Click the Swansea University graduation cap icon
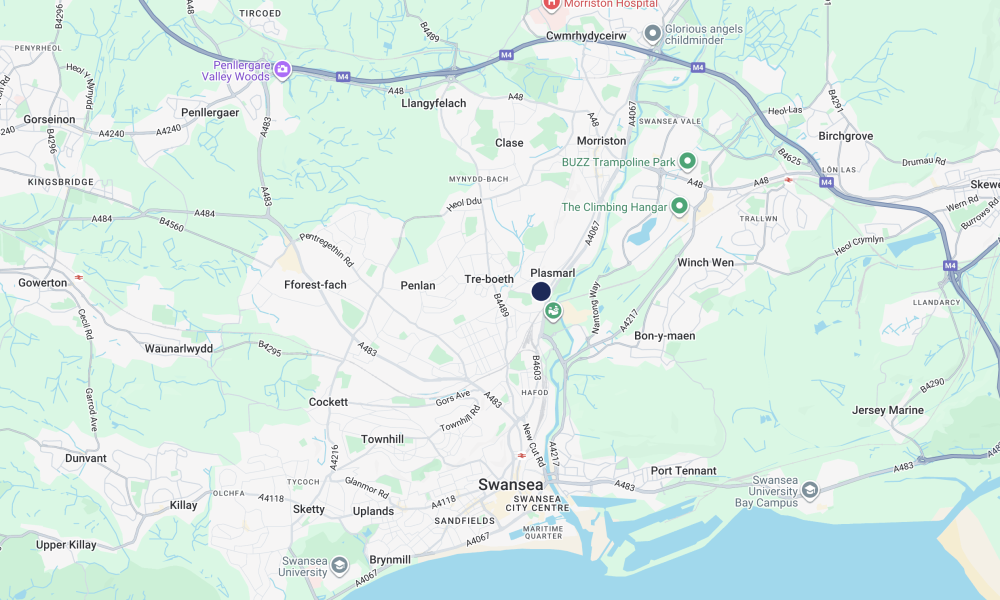Screen dimensions: 1000x600 point(339,565)
